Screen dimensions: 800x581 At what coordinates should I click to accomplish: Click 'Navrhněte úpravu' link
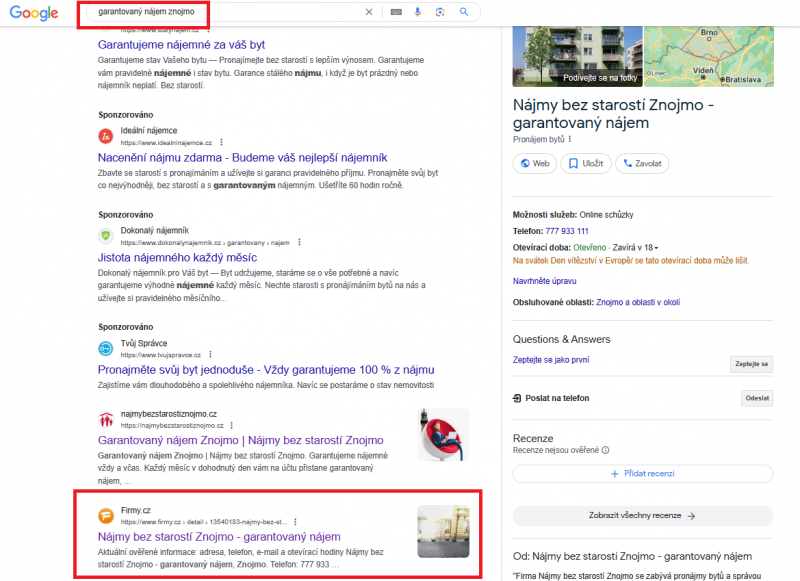(544, 281)
